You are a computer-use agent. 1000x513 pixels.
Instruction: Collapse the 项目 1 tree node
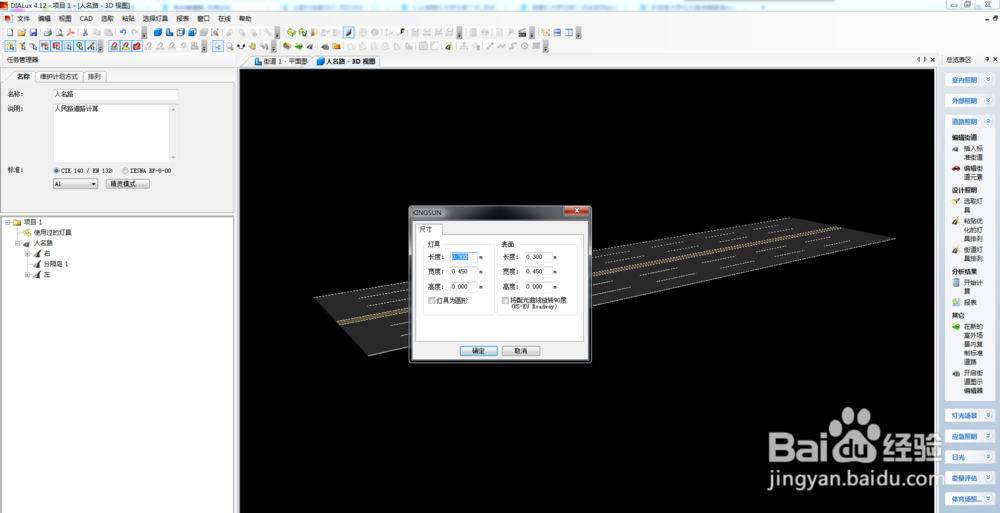[x=8, y=222]
